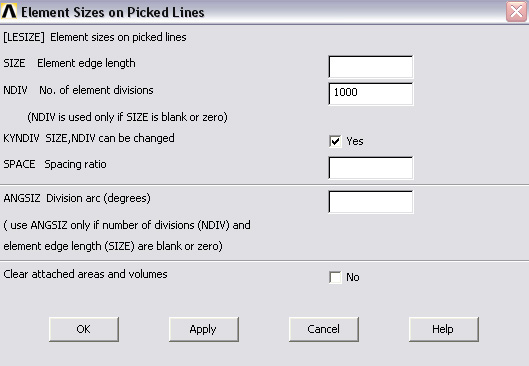Click the NDIV field containing 1000

coord(370,94)
